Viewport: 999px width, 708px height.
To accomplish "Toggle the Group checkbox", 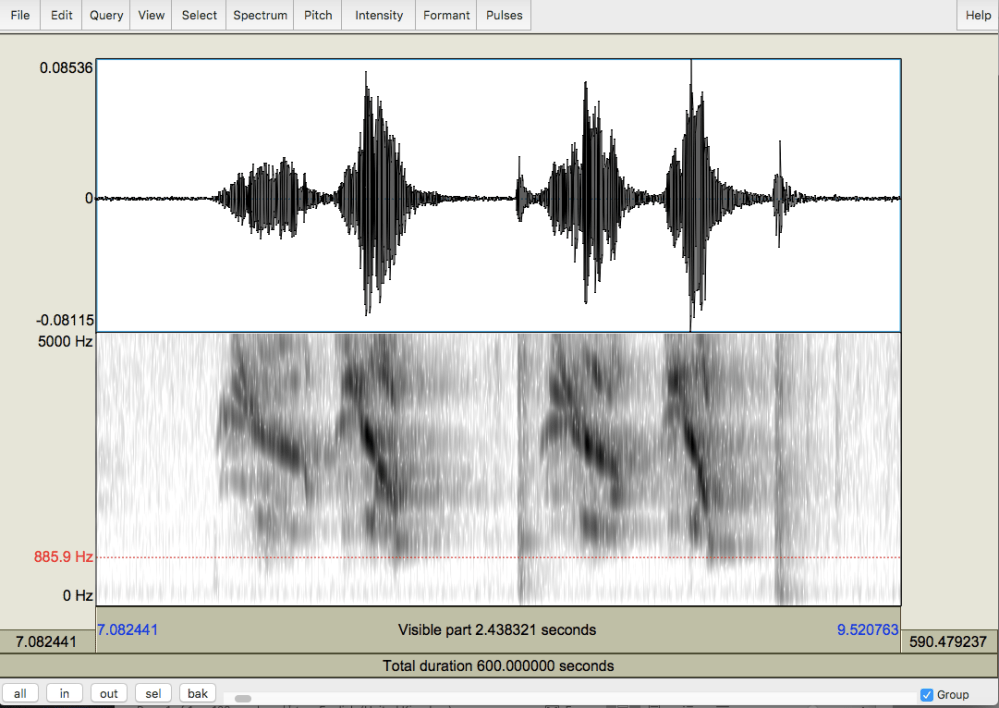I will point(926,695).
